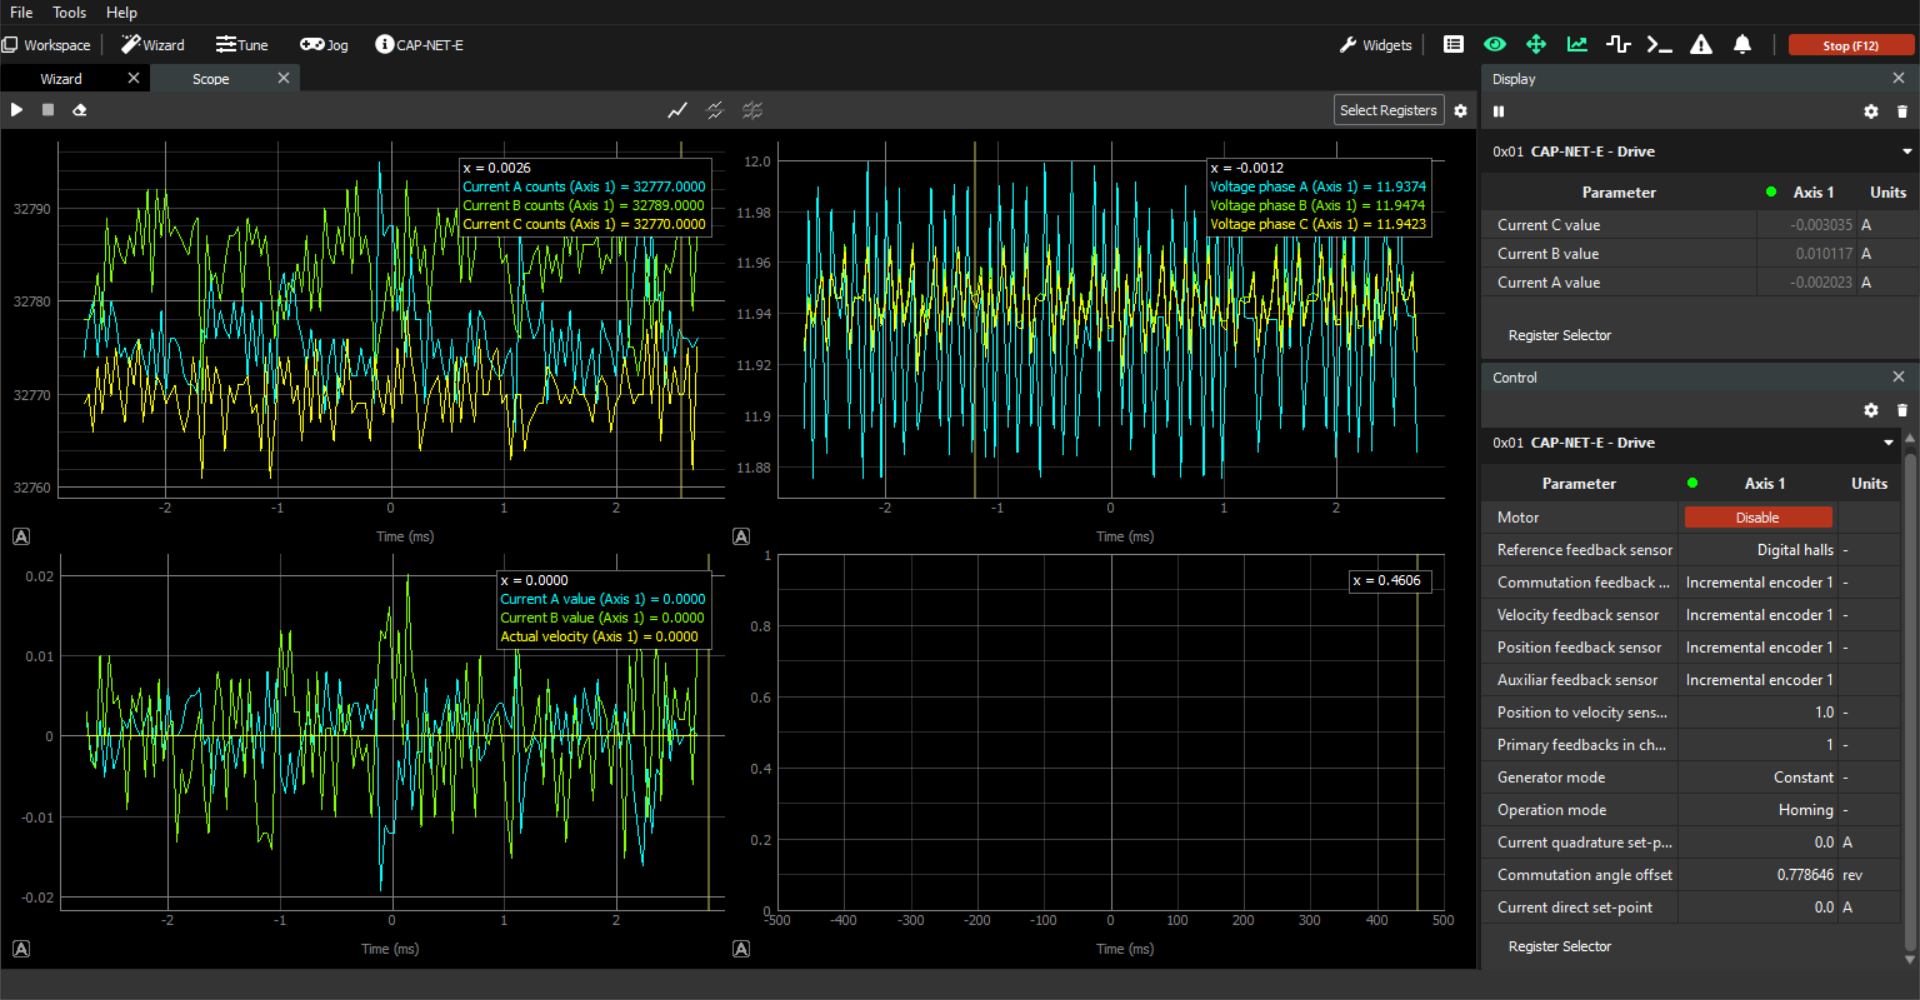Open the Tune tool in top toolbar
Viewport: 1920px width, 1000px height.
click(242, 45)
